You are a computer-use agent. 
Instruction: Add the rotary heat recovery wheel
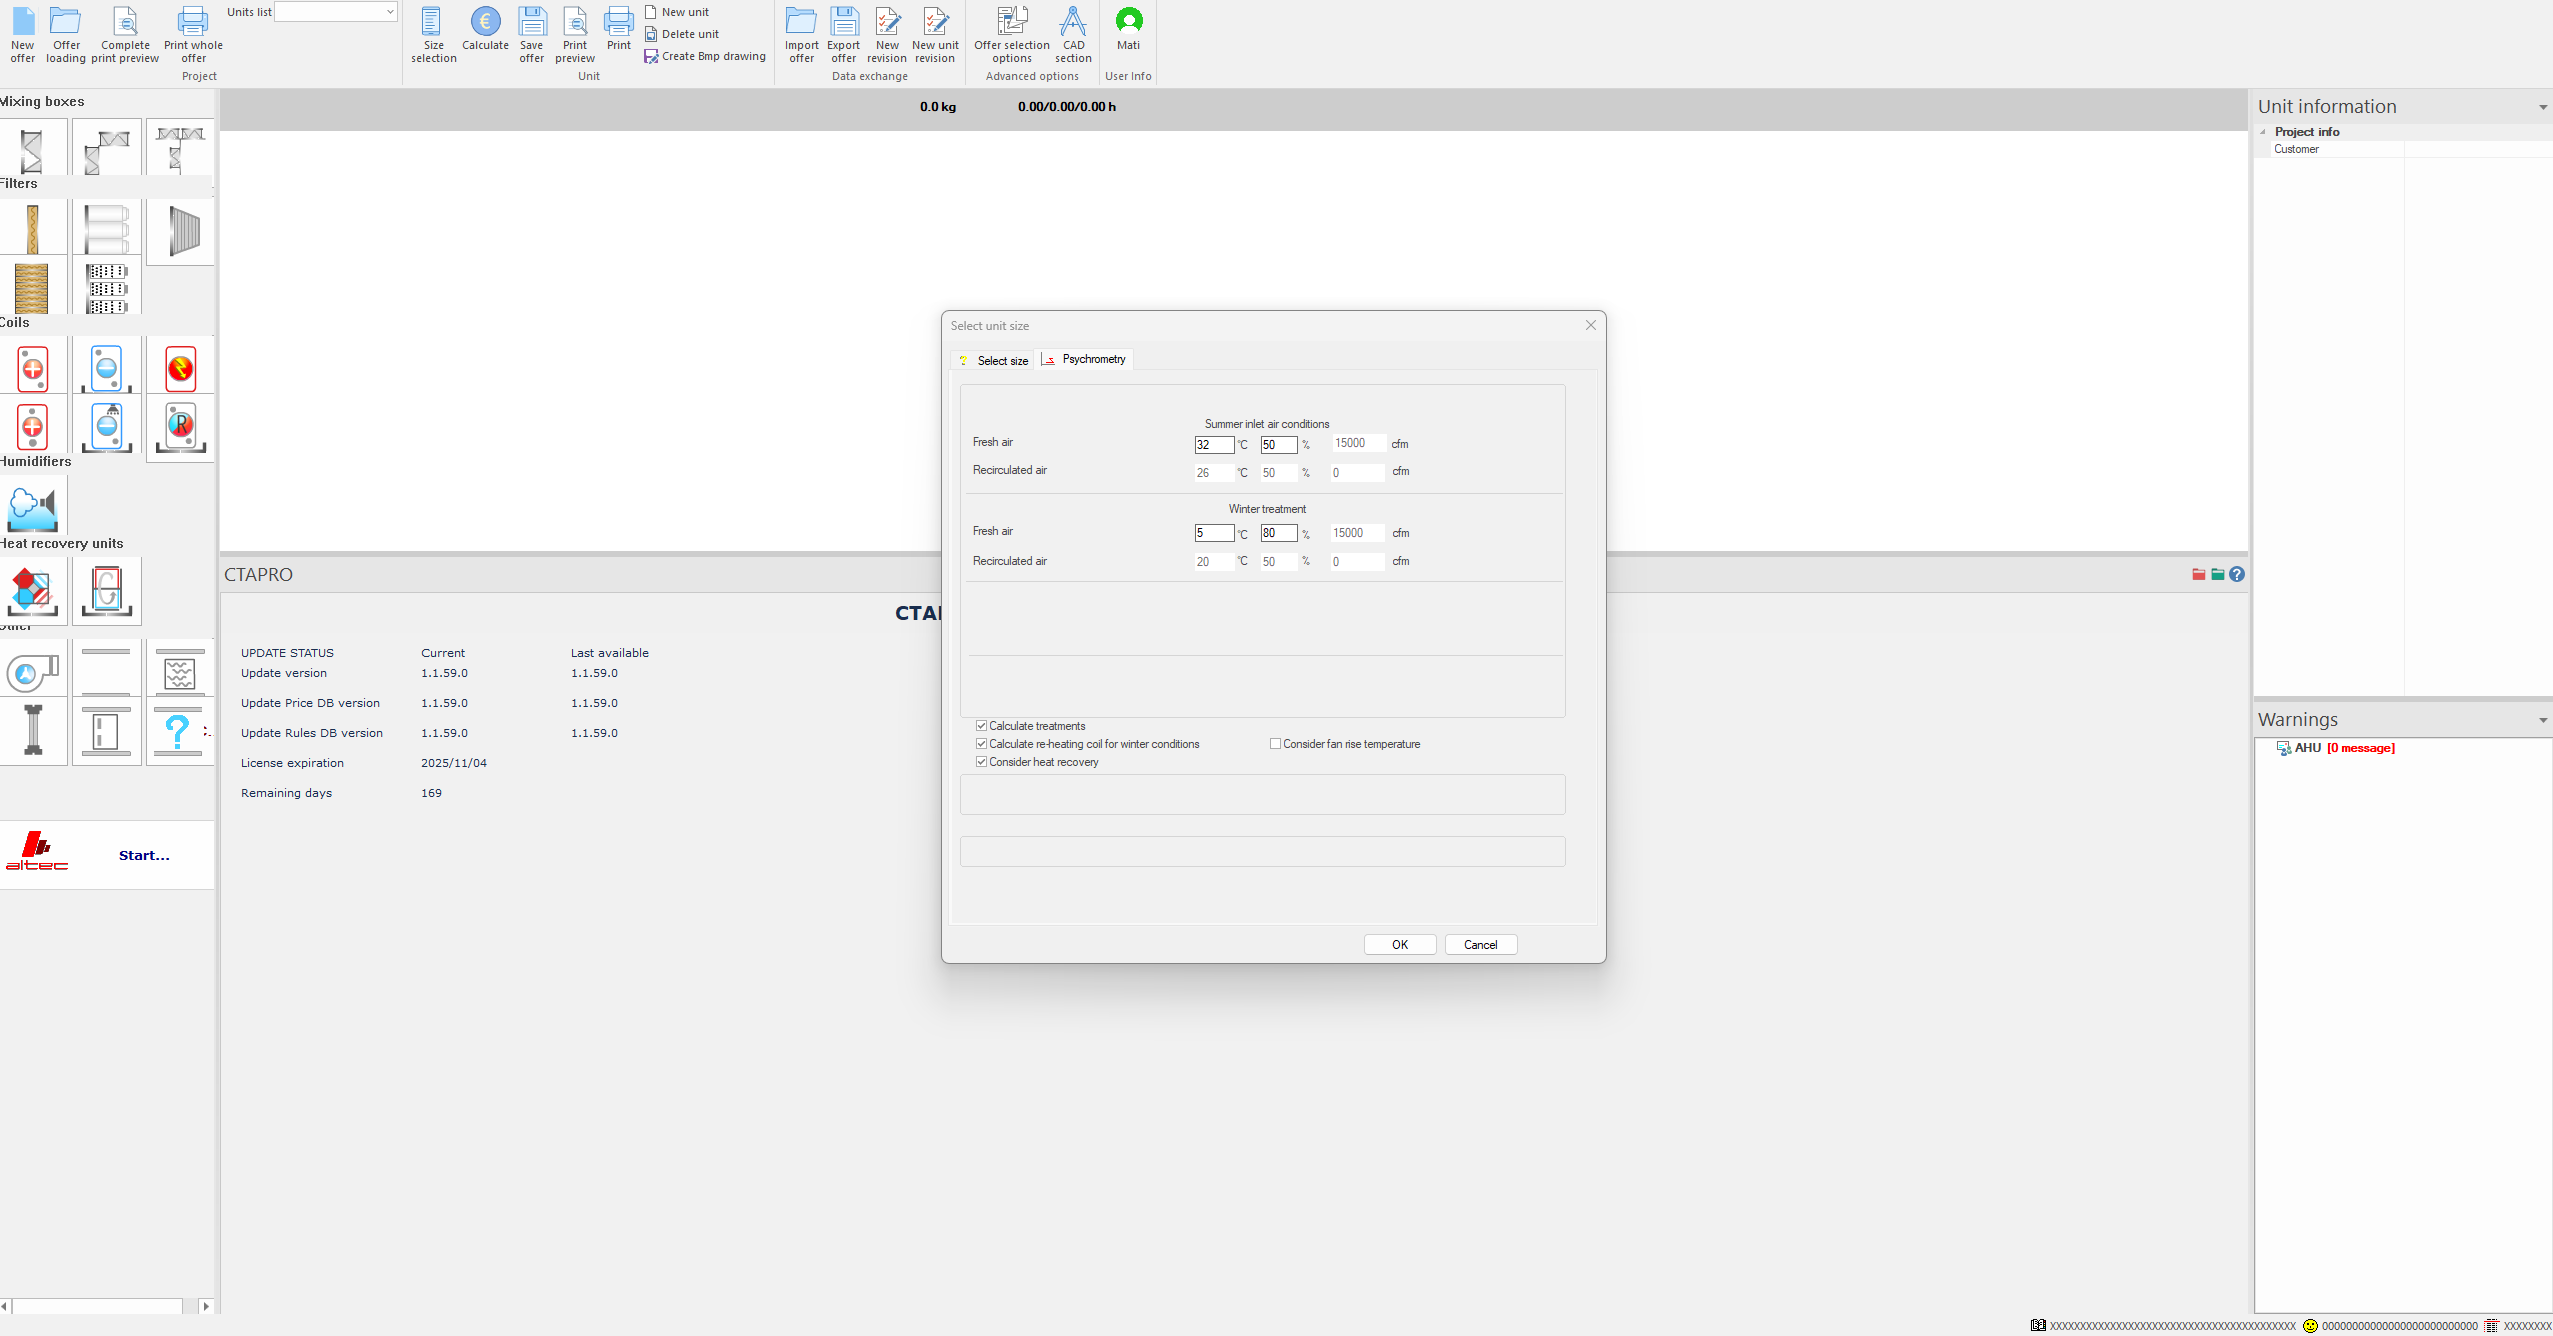click(106, 590)
